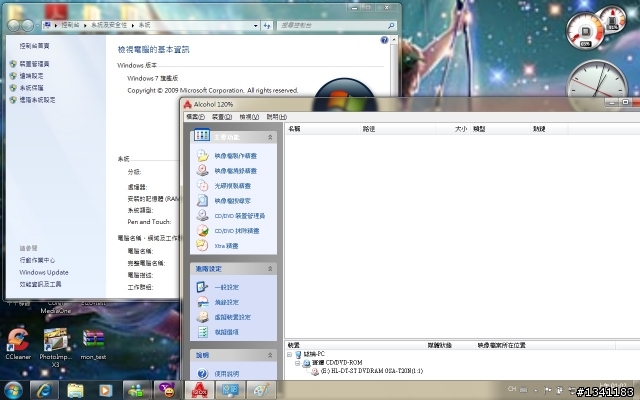The height and width of the screenshot is (400, 640).
Task: Switch to Alcohol 120% taskbar button
Action: 198,391
